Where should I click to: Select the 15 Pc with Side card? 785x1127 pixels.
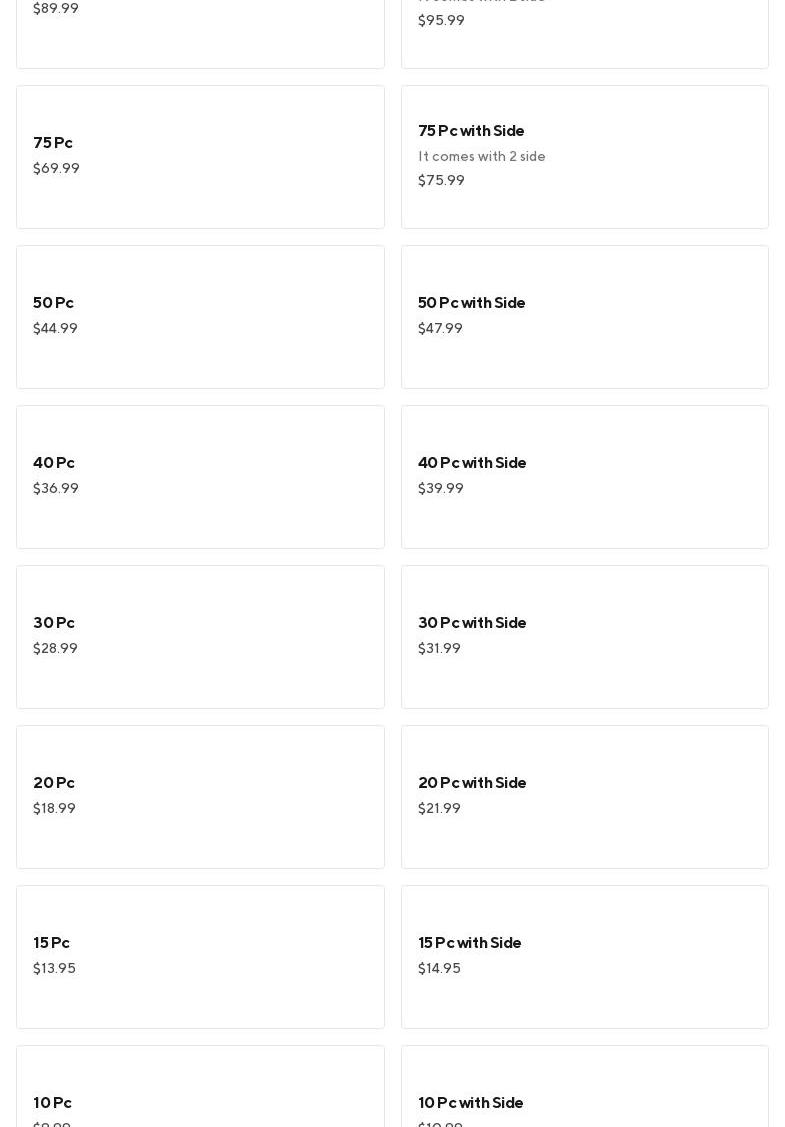point(584,956)
